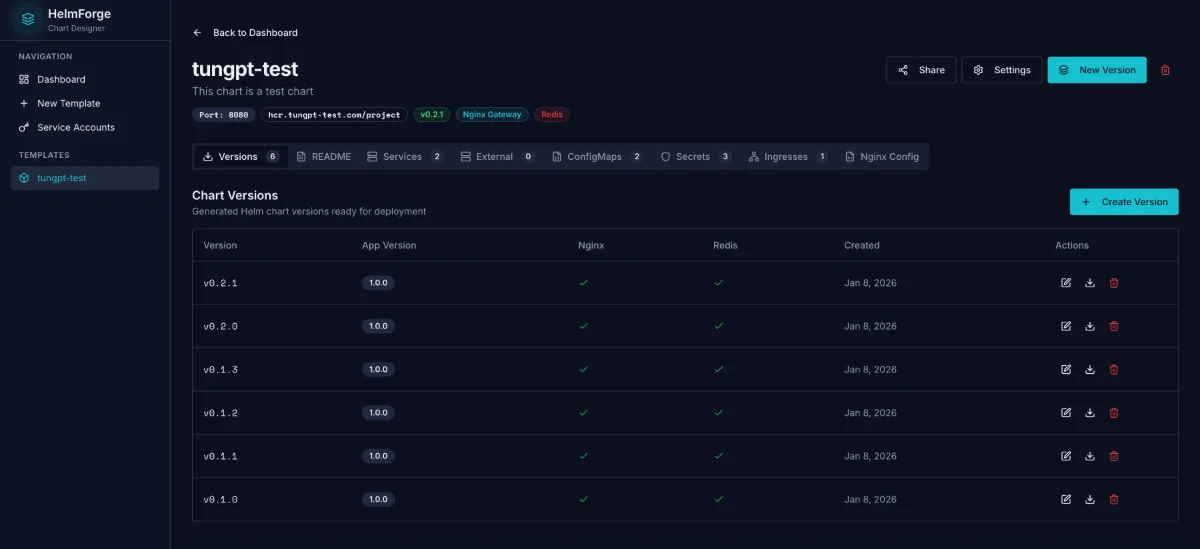Edit version v0.1.1 pencil icon
This screenshot has width=1200, height=549.
pyautogui.click(x=1066, y=456)
